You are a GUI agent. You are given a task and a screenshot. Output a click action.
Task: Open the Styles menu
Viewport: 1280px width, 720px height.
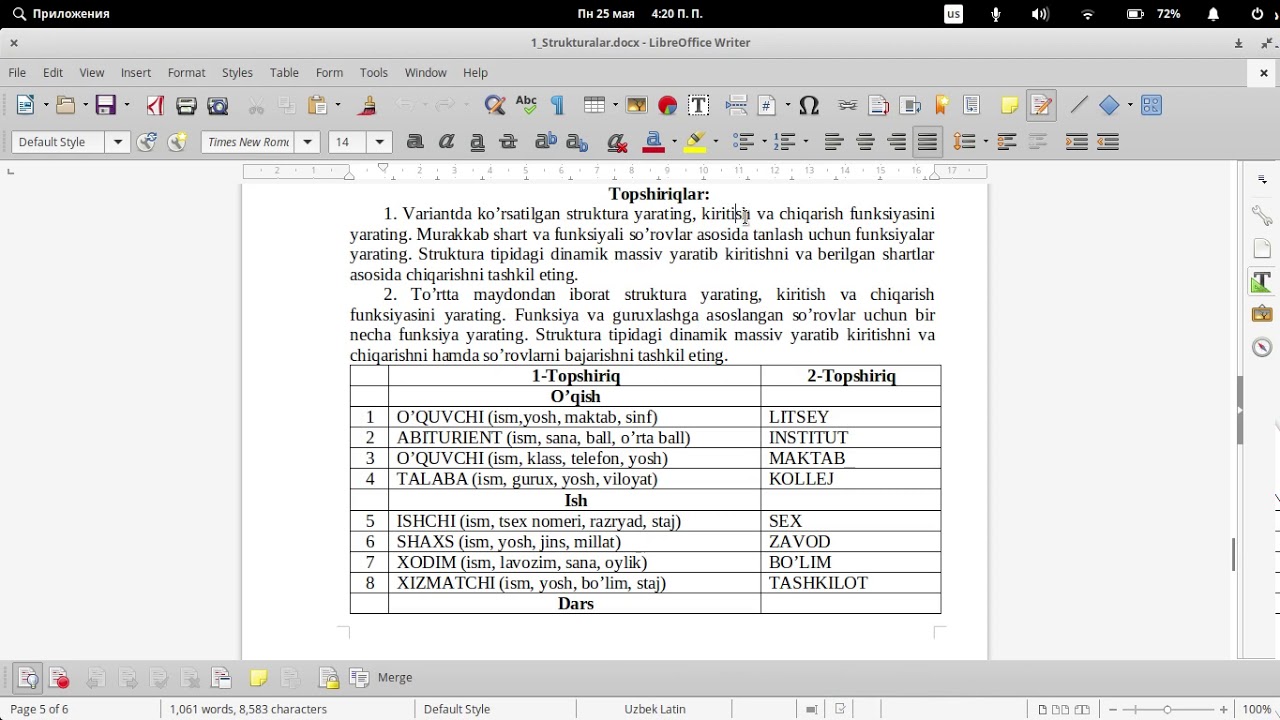coord(237,73)
